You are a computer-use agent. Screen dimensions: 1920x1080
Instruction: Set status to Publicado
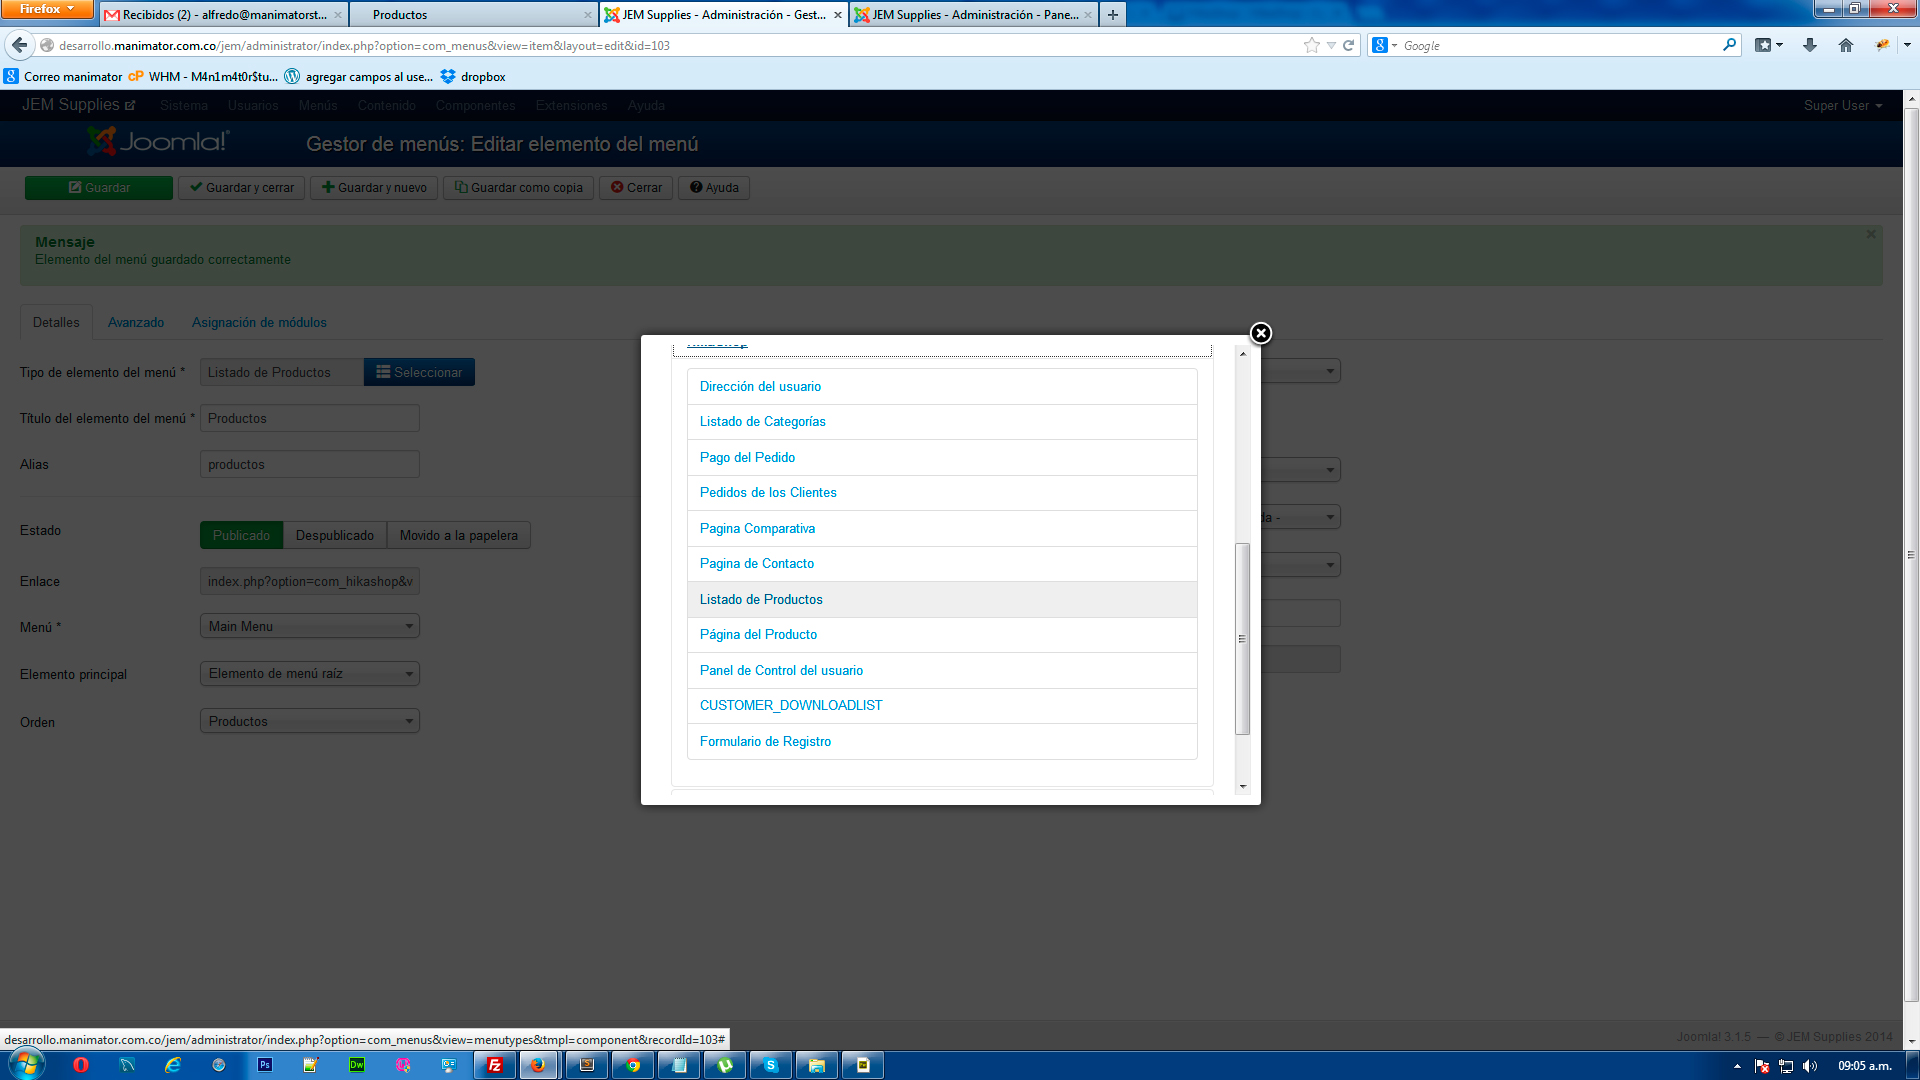pyautogui.click(x=241, y=535)
